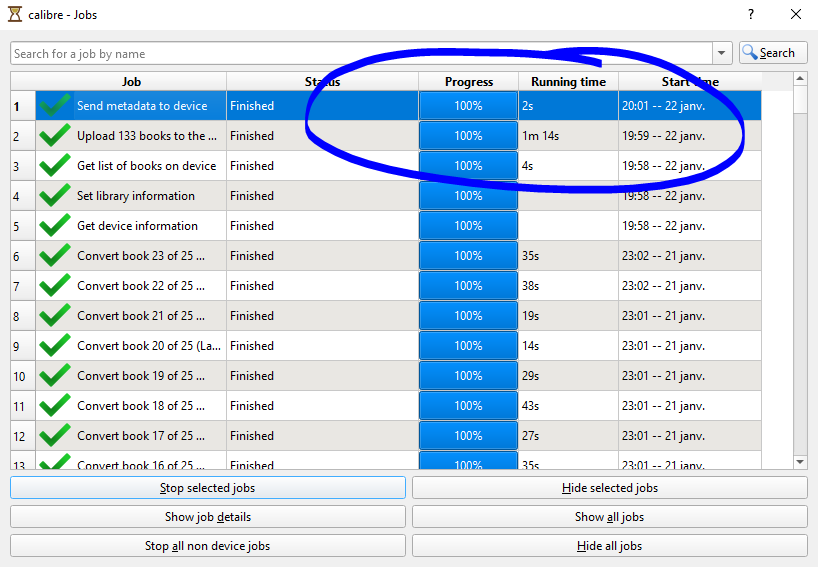The width and height of the screenshot is (818, 567).
Task: Select the 'Set library information' job
Action: click(x=136, y=196)
